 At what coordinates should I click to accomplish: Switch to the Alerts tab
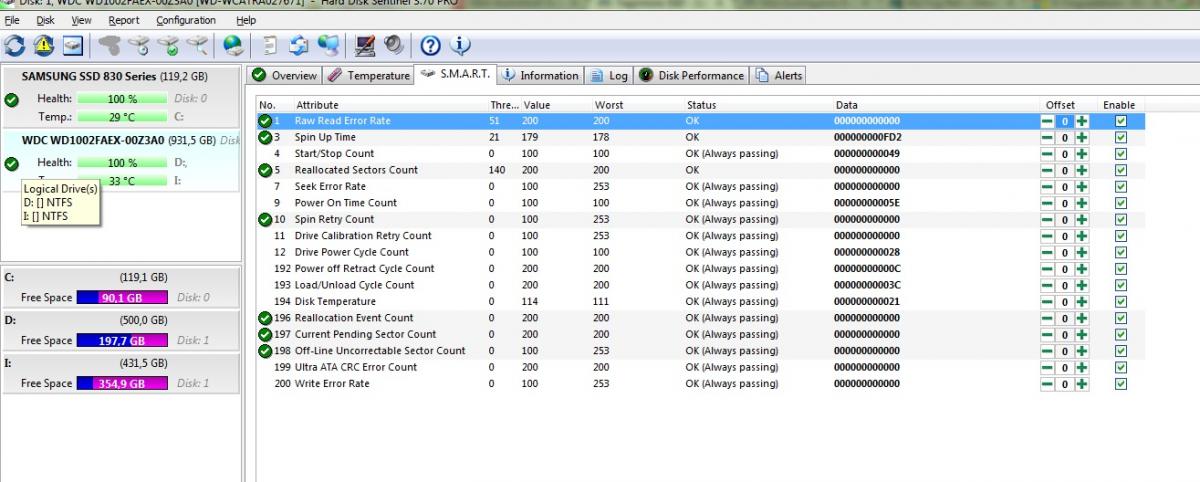[x=779, y=75]
